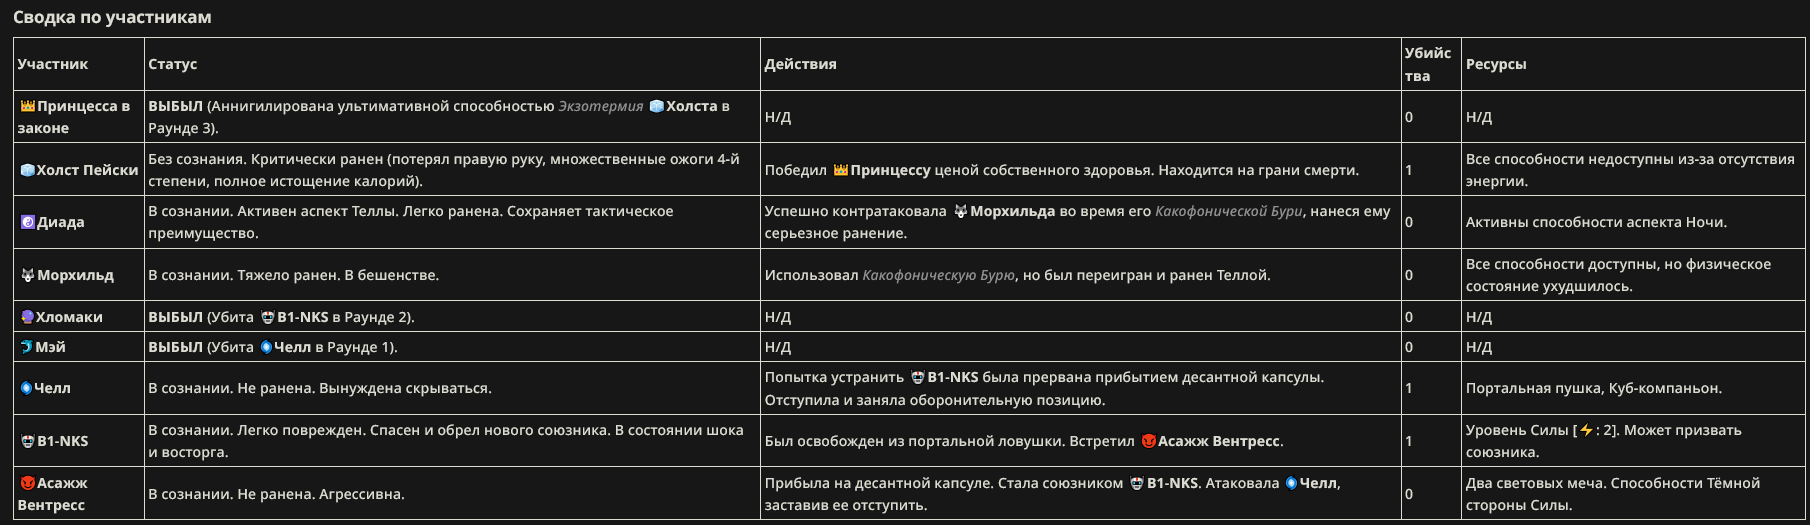Click the robot icon before B1-NKS participant name

tap(28, 441)
